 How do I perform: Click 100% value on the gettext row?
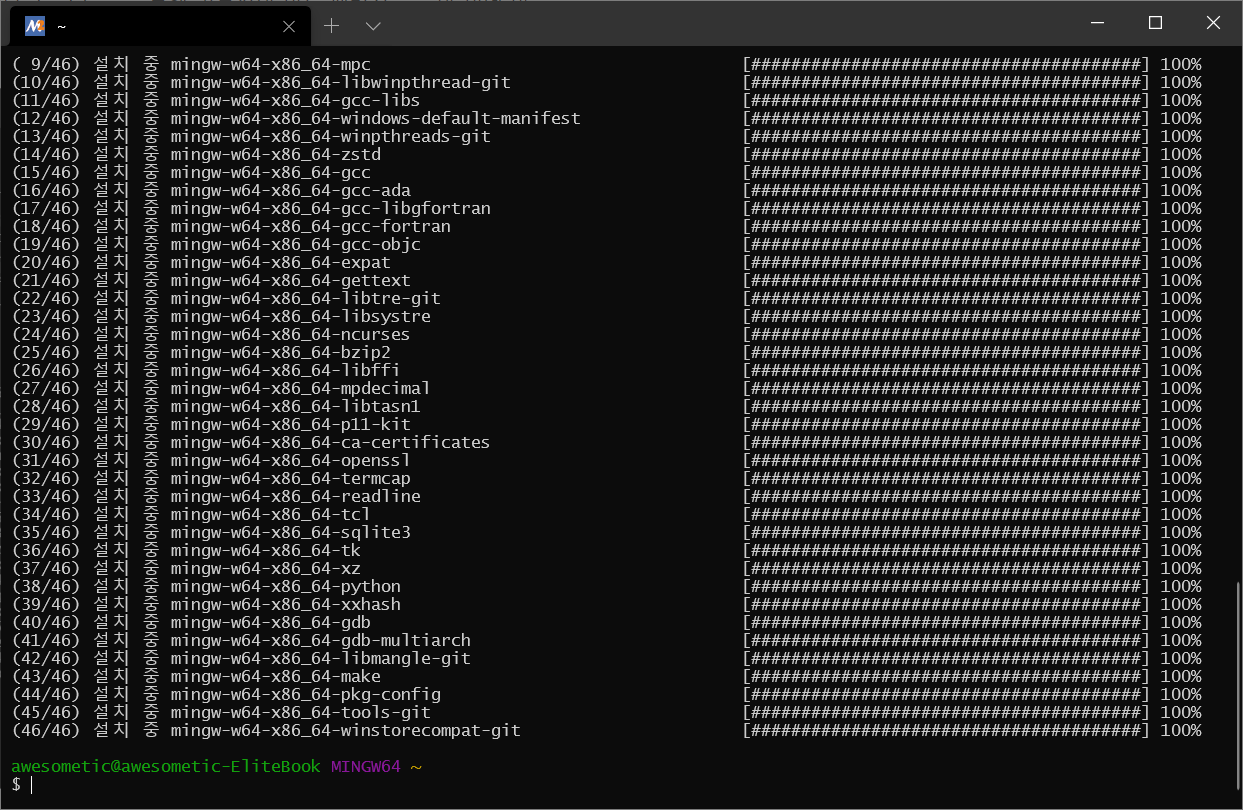(x=1181, y=280)
